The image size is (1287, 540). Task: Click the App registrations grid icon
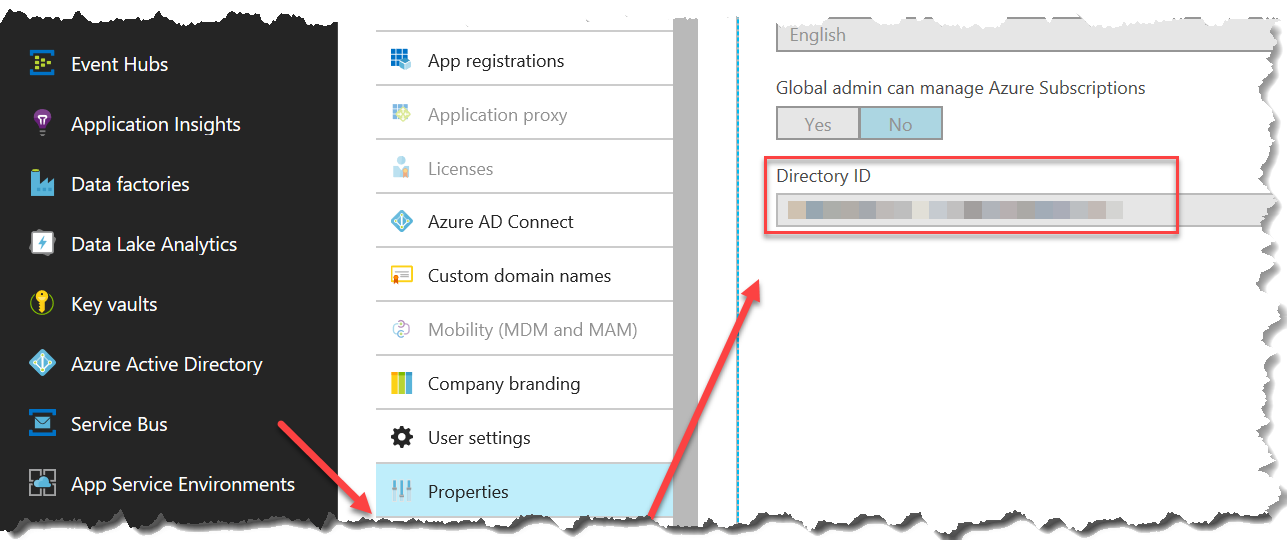tap(401, 60)
